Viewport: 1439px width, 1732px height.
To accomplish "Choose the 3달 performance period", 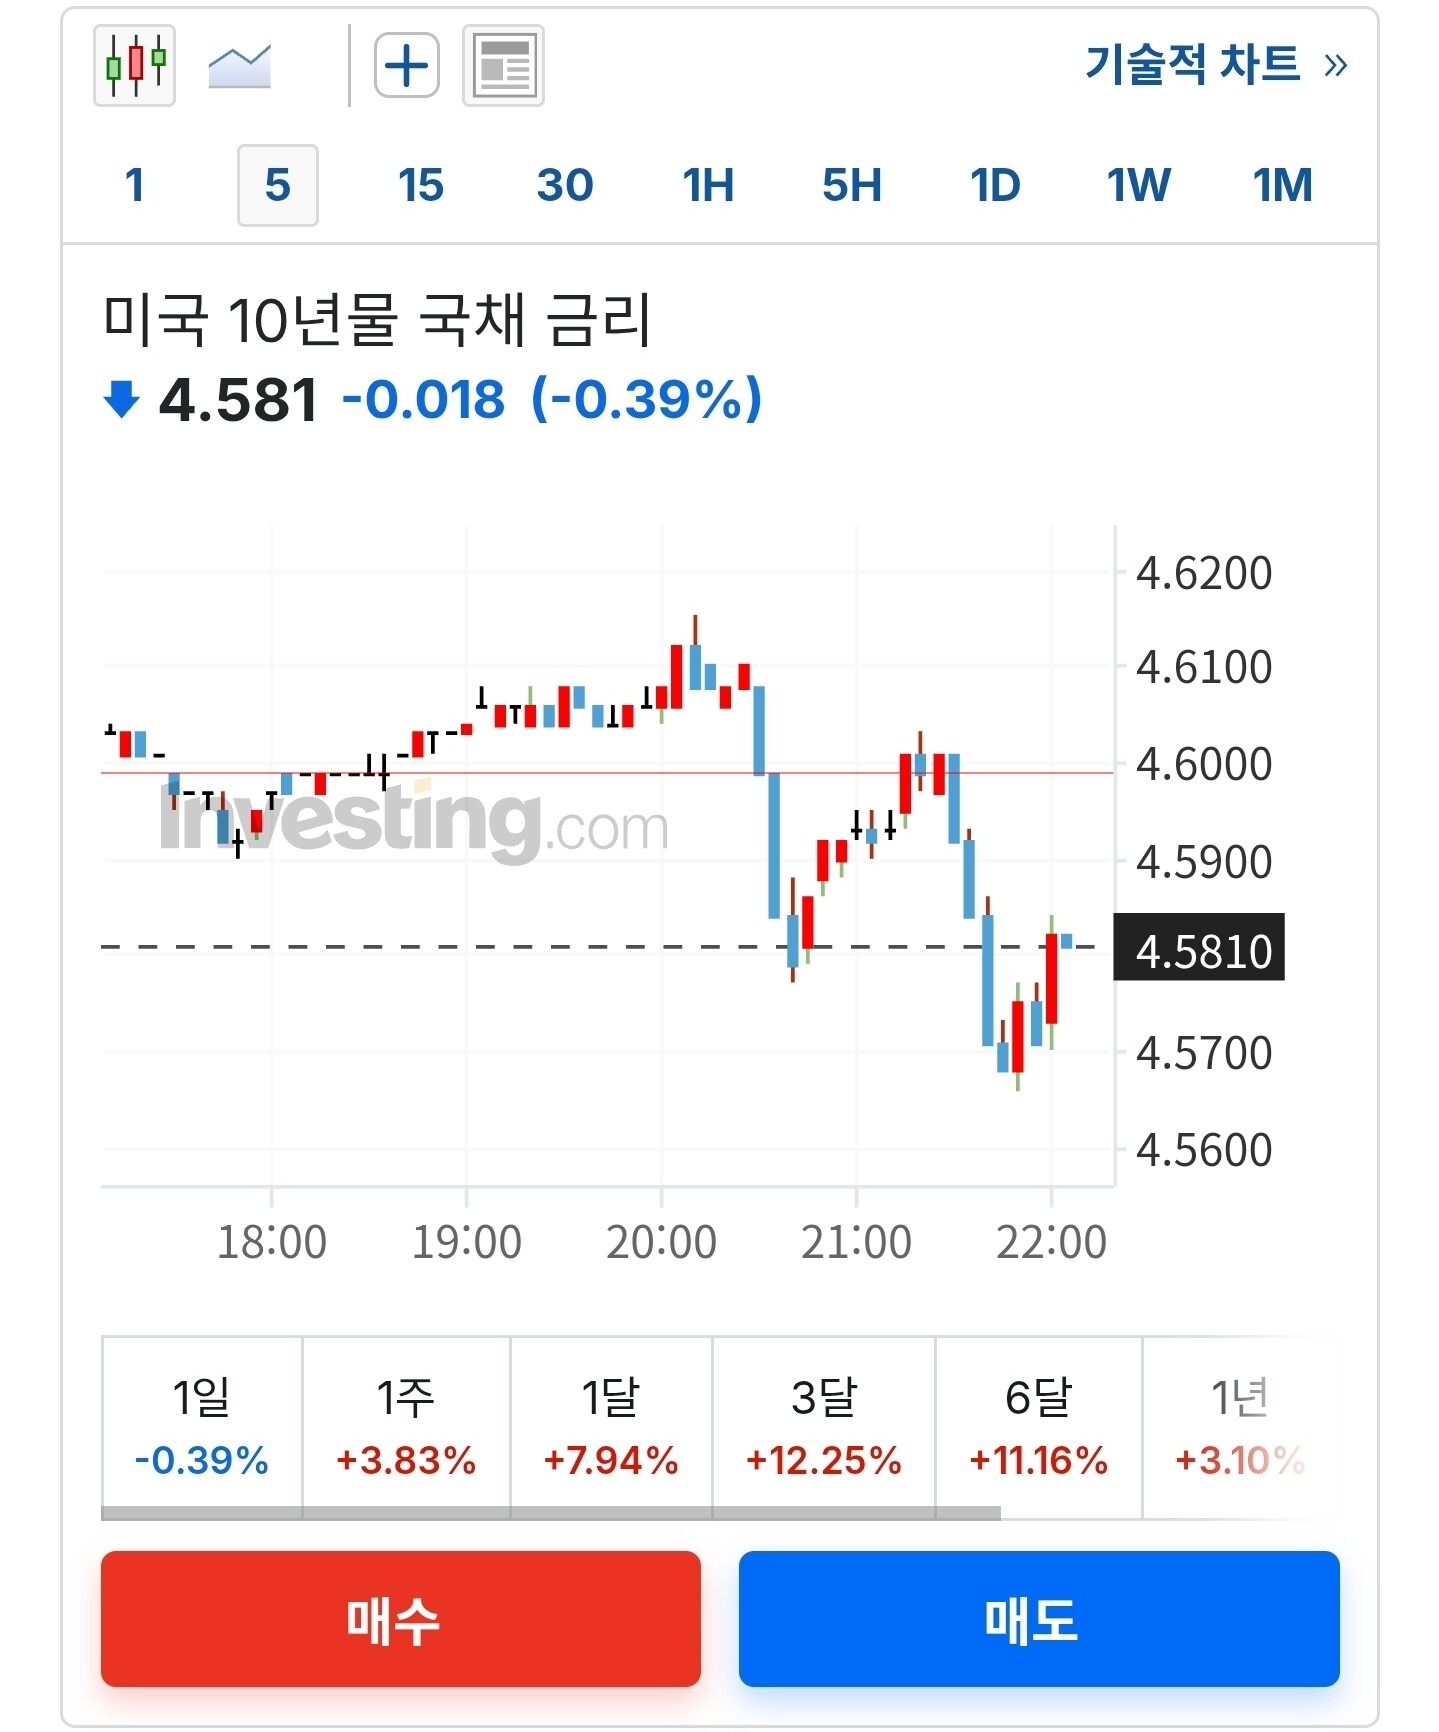I will point(824,1425).
